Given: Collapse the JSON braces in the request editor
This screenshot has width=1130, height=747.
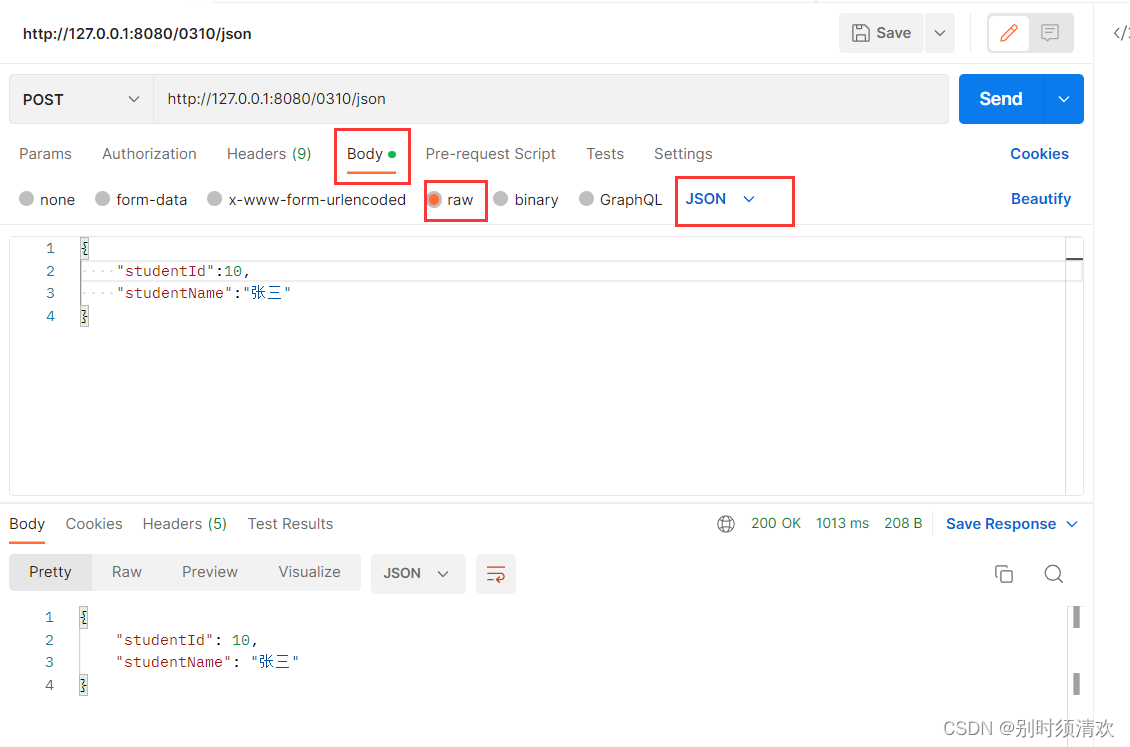Looking at the screenshot, I should click(x=84, y=247).
